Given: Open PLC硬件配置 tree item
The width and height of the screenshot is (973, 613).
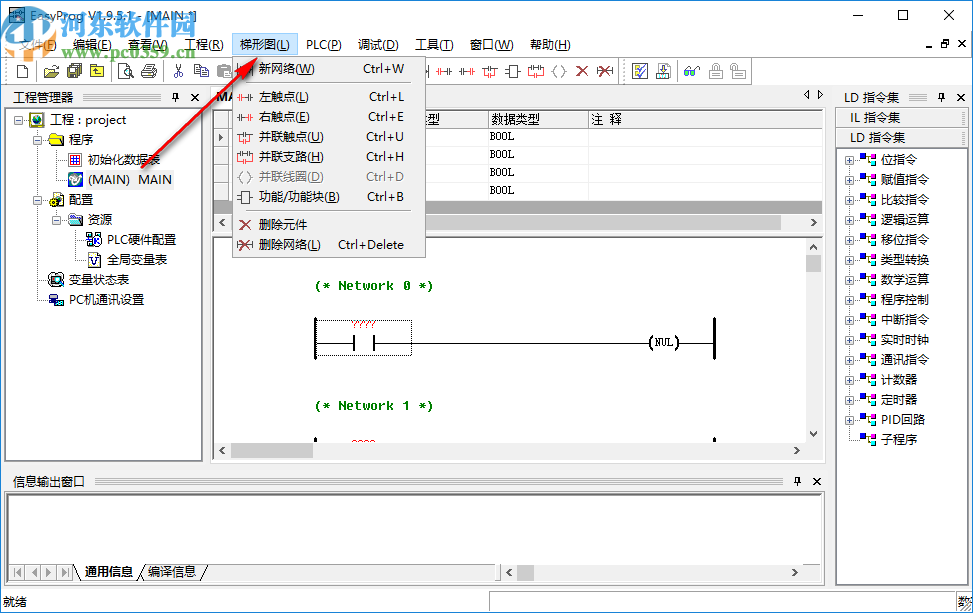Looking at the screenshot, I should point(141,239).
